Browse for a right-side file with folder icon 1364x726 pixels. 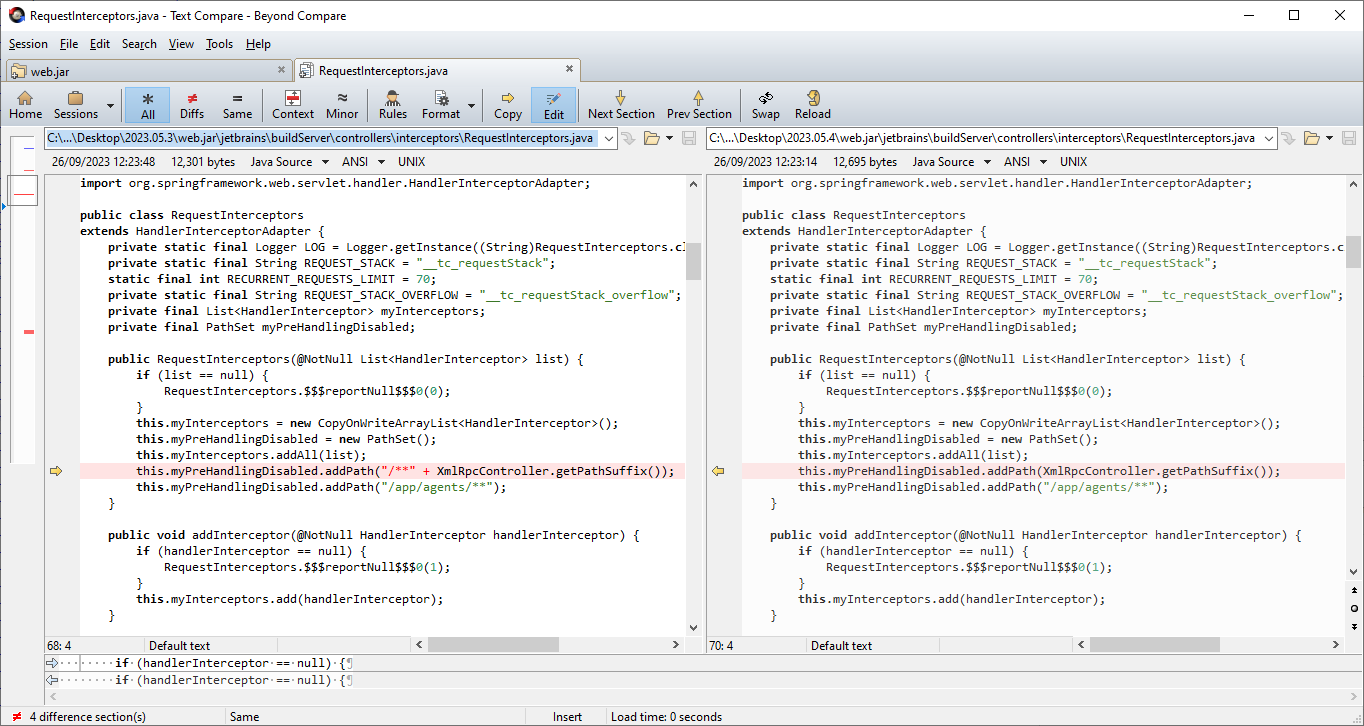[x=1311, y=138]
